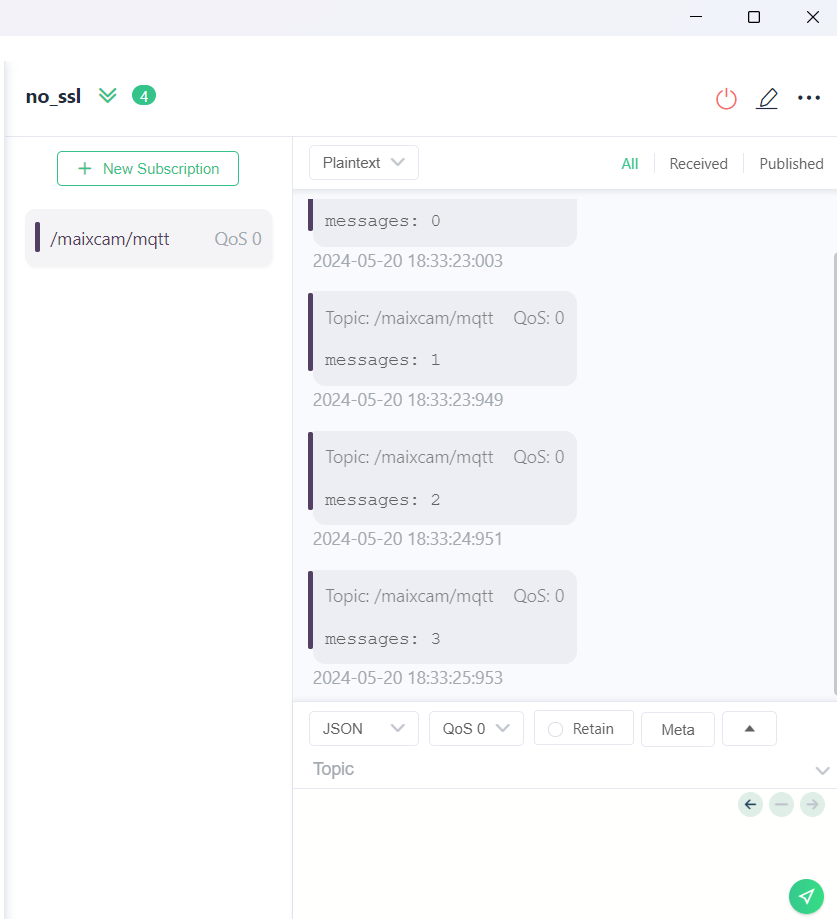Expand the Topic field chevron
This screenshot has height=919, width=837.
click(822, 770)
